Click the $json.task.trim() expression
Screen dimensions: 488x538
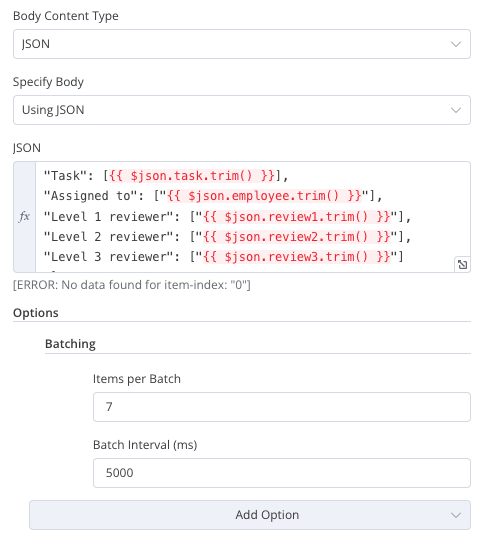click(x=192, y=176)
